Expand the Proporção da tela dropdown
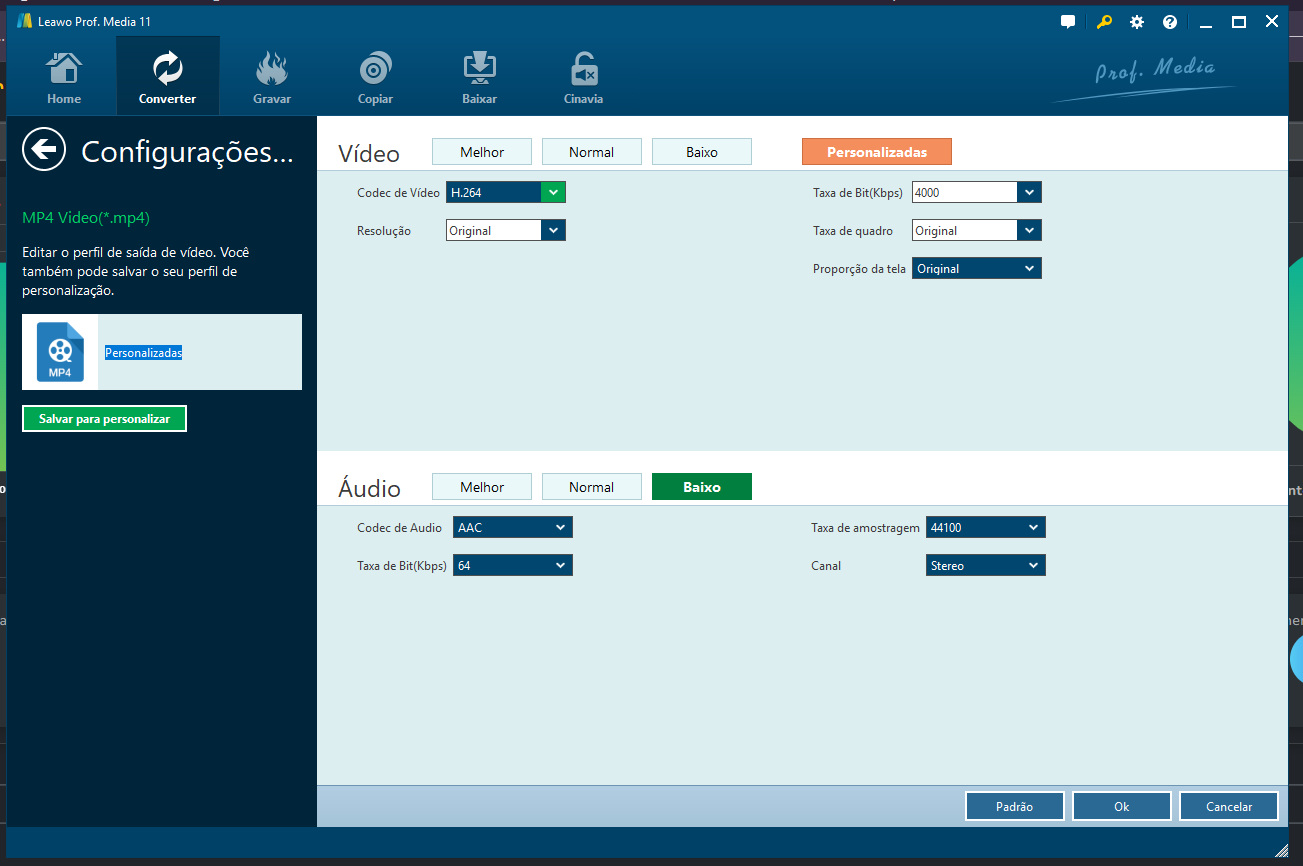 (977, 268)
